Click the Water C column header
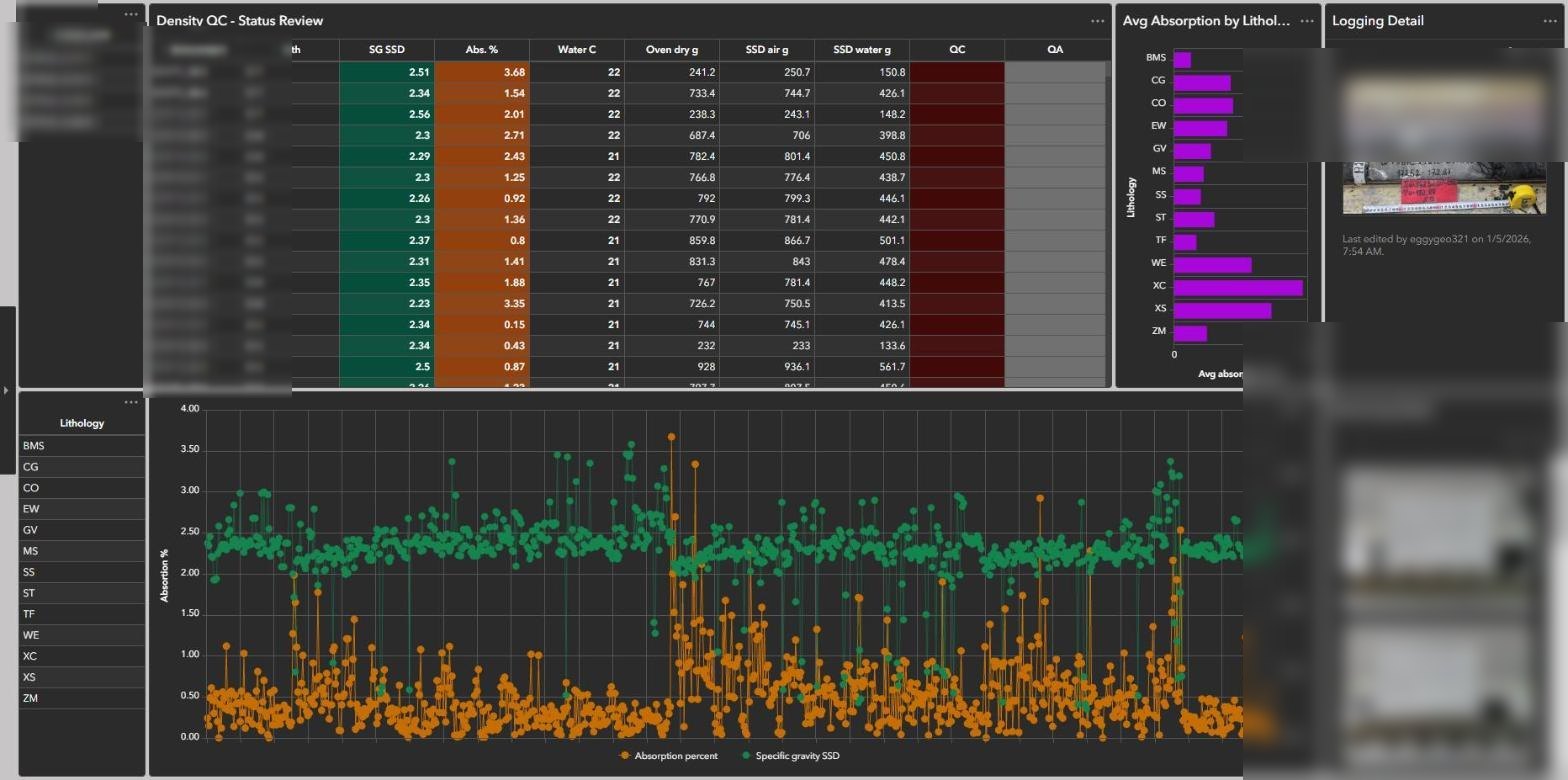The image size is (1568, 780). (x=577, y=50)
